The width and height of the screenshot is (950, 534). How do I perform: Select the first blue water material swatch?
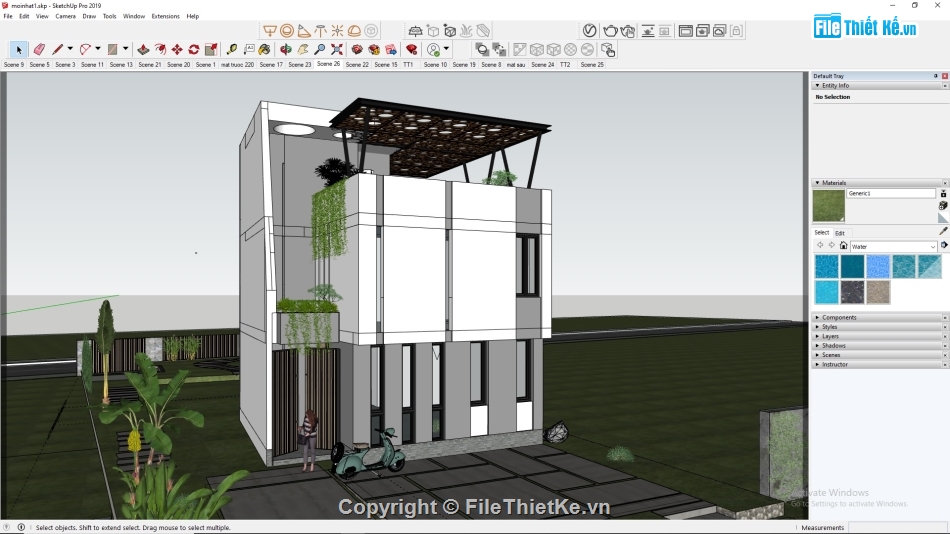(x=826, y=266)
